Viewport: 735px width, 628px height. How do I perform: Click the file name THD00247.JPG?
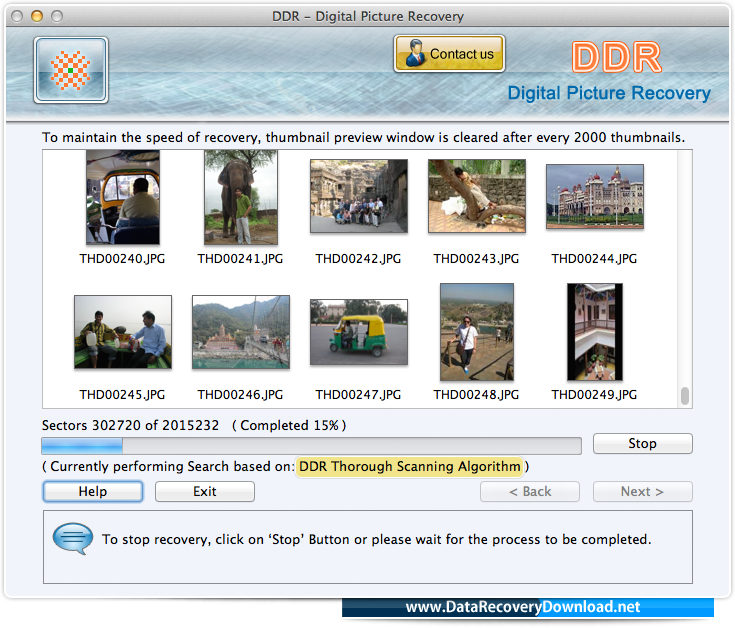pos(358,395)
